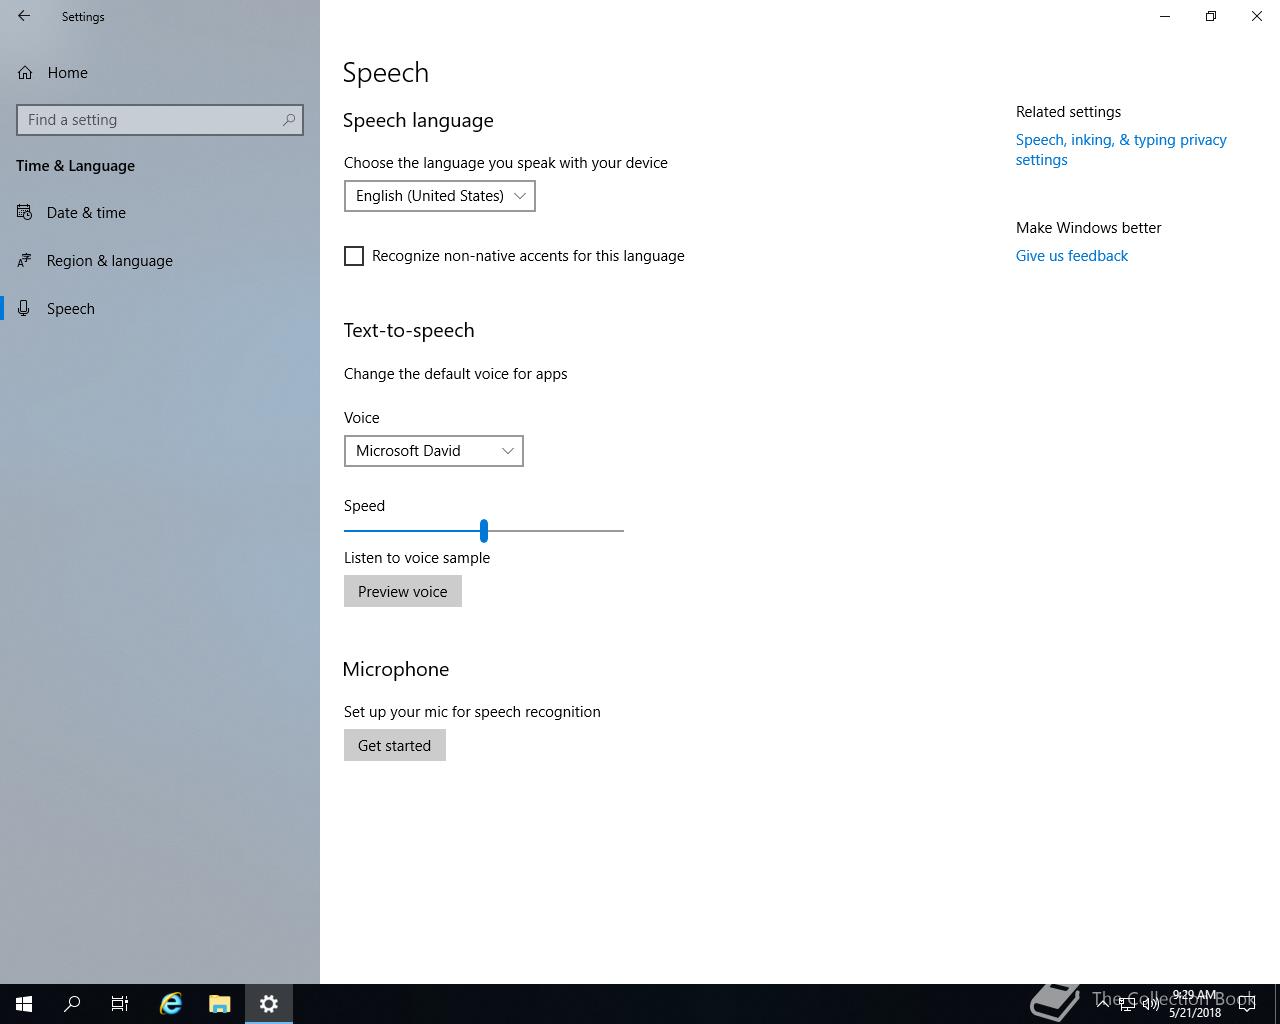Screen dimensions: 1280x1024
Task: Click Preview voice button
Action: click(403, 591)
